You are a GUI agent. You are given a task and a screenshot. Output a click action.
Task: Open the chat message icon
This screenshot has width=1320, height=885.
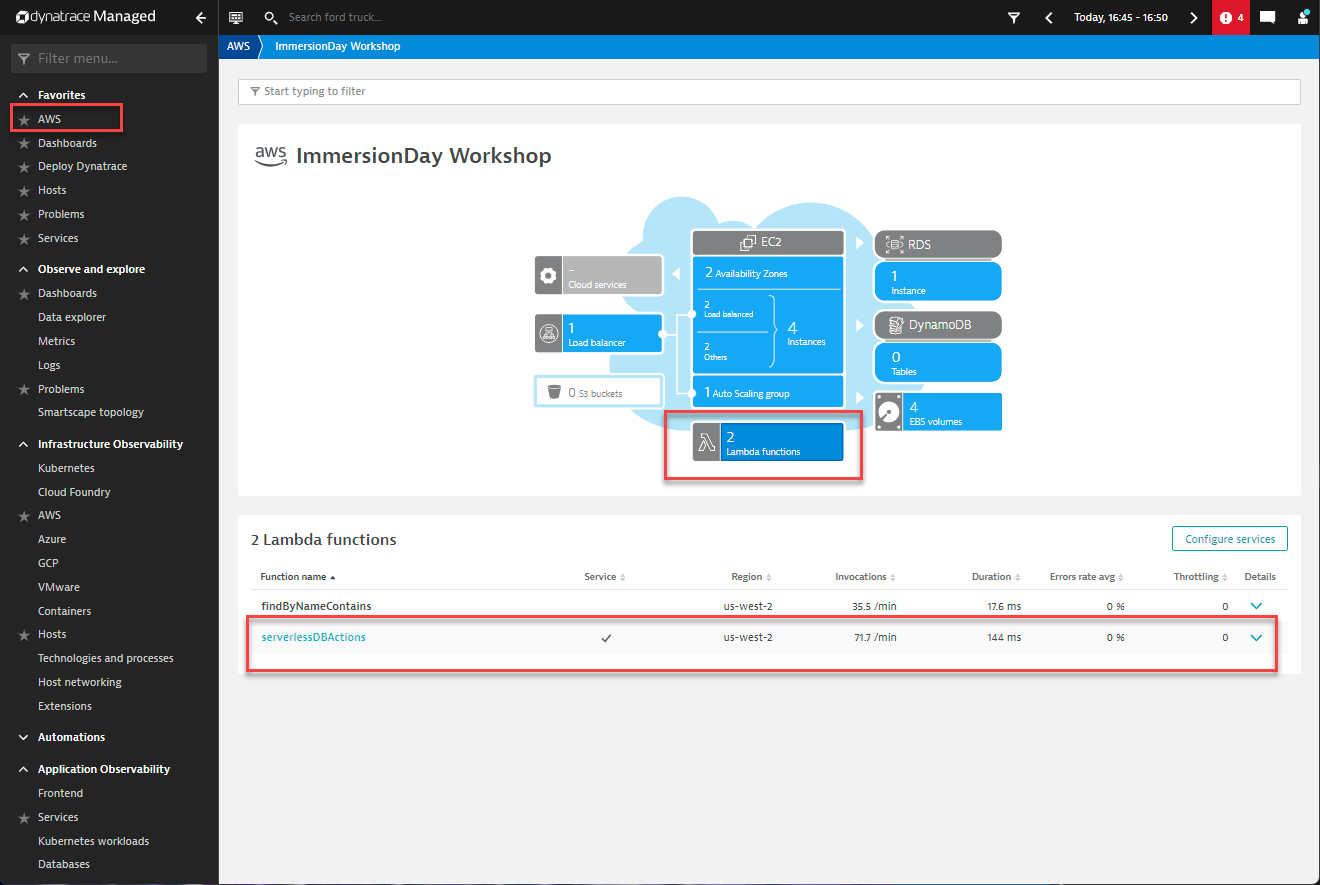pos(1267,17)
